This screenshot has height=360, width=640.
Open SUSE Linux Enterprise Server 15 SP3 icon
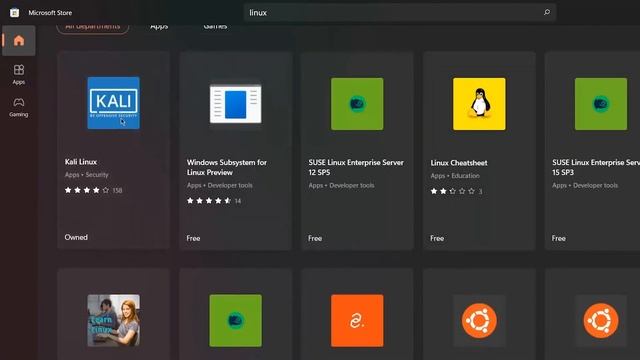click(601, 104)
